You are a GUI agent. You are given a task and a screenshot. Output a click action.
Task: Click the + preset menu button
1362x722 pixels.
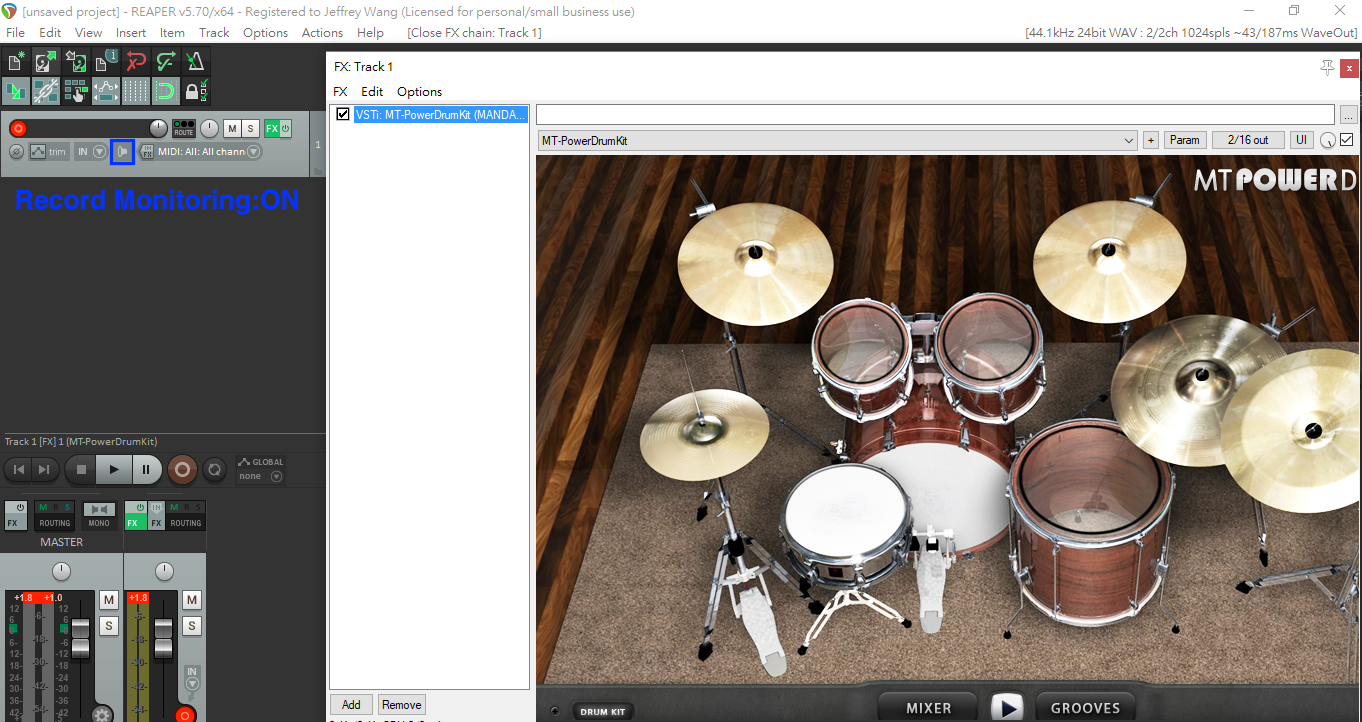click(1150, 140)
